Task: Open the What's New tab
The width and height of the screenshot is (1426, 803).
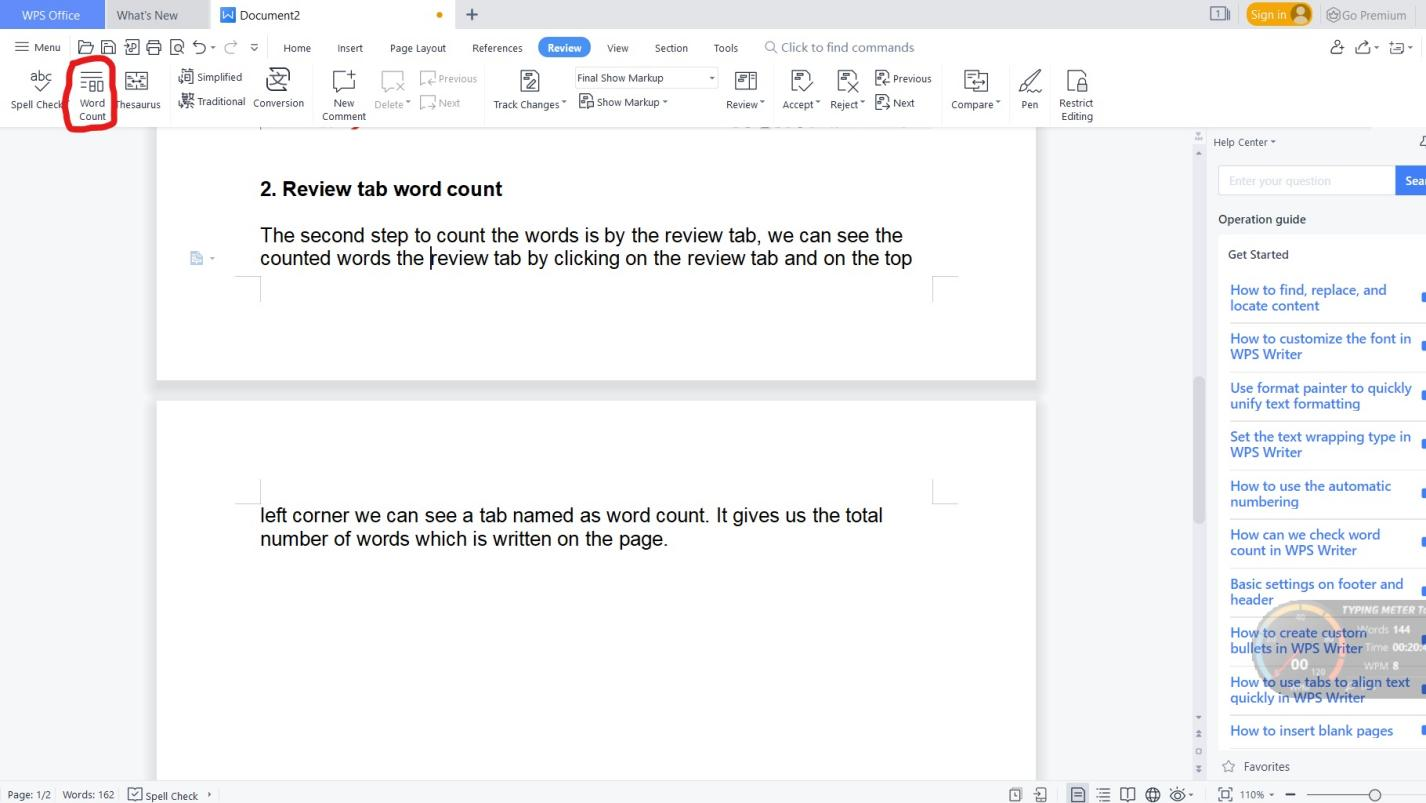Action: tap(147, 14)
